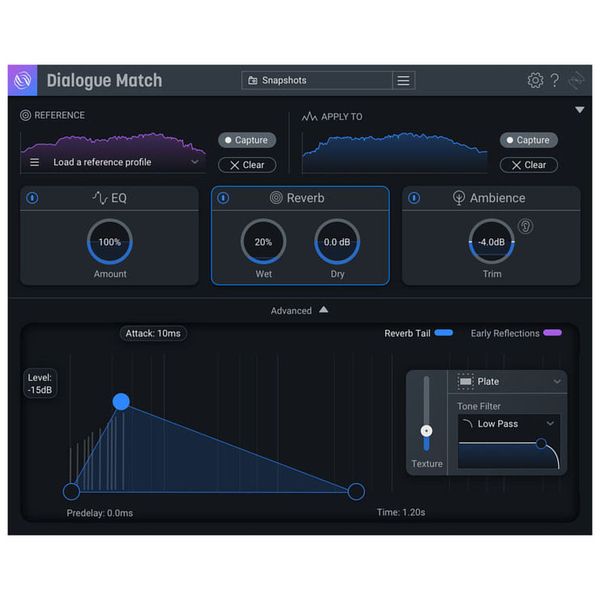Click the Snapshots folder icon
Image resolution: width=600 pixels, height=600 pixels.
253,80
